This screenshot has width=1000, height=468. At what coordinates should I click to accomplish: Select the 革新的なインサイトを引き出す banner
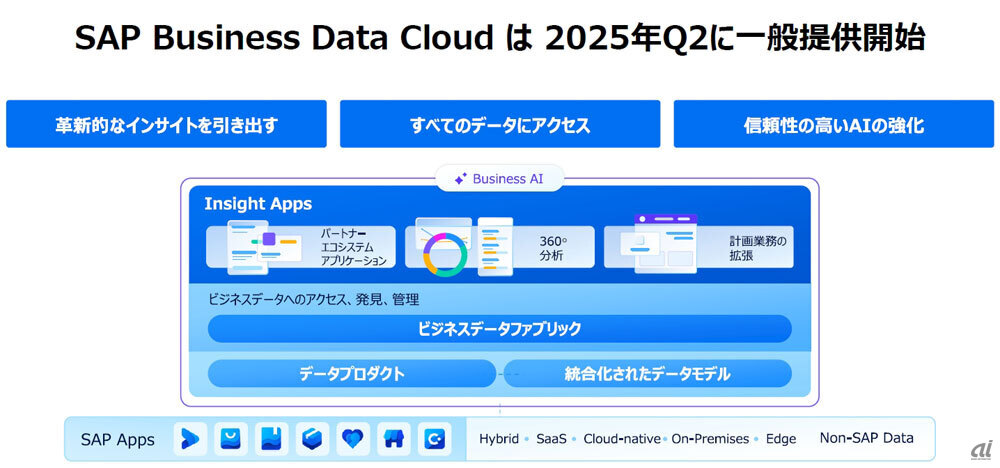click(166, 124)
